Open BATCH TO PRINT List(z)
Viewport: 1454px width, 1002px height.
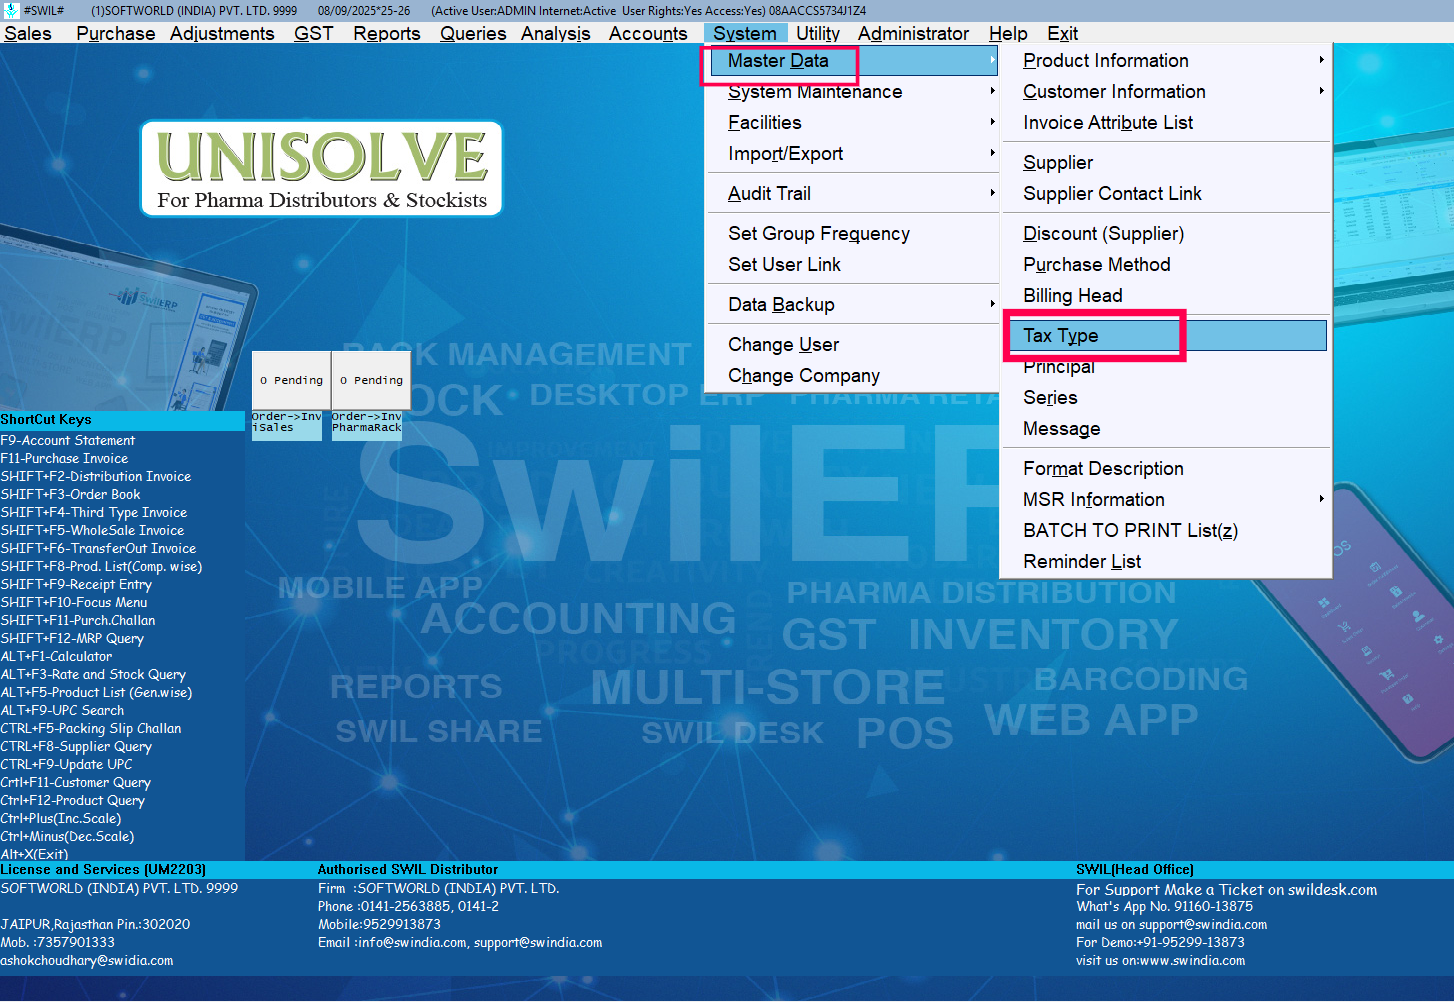[1166, 531]
